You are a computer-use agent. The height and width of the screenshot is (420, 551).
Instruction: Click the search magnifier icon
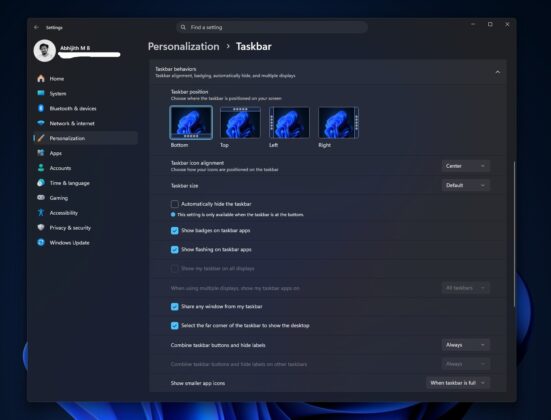[183, 27]
